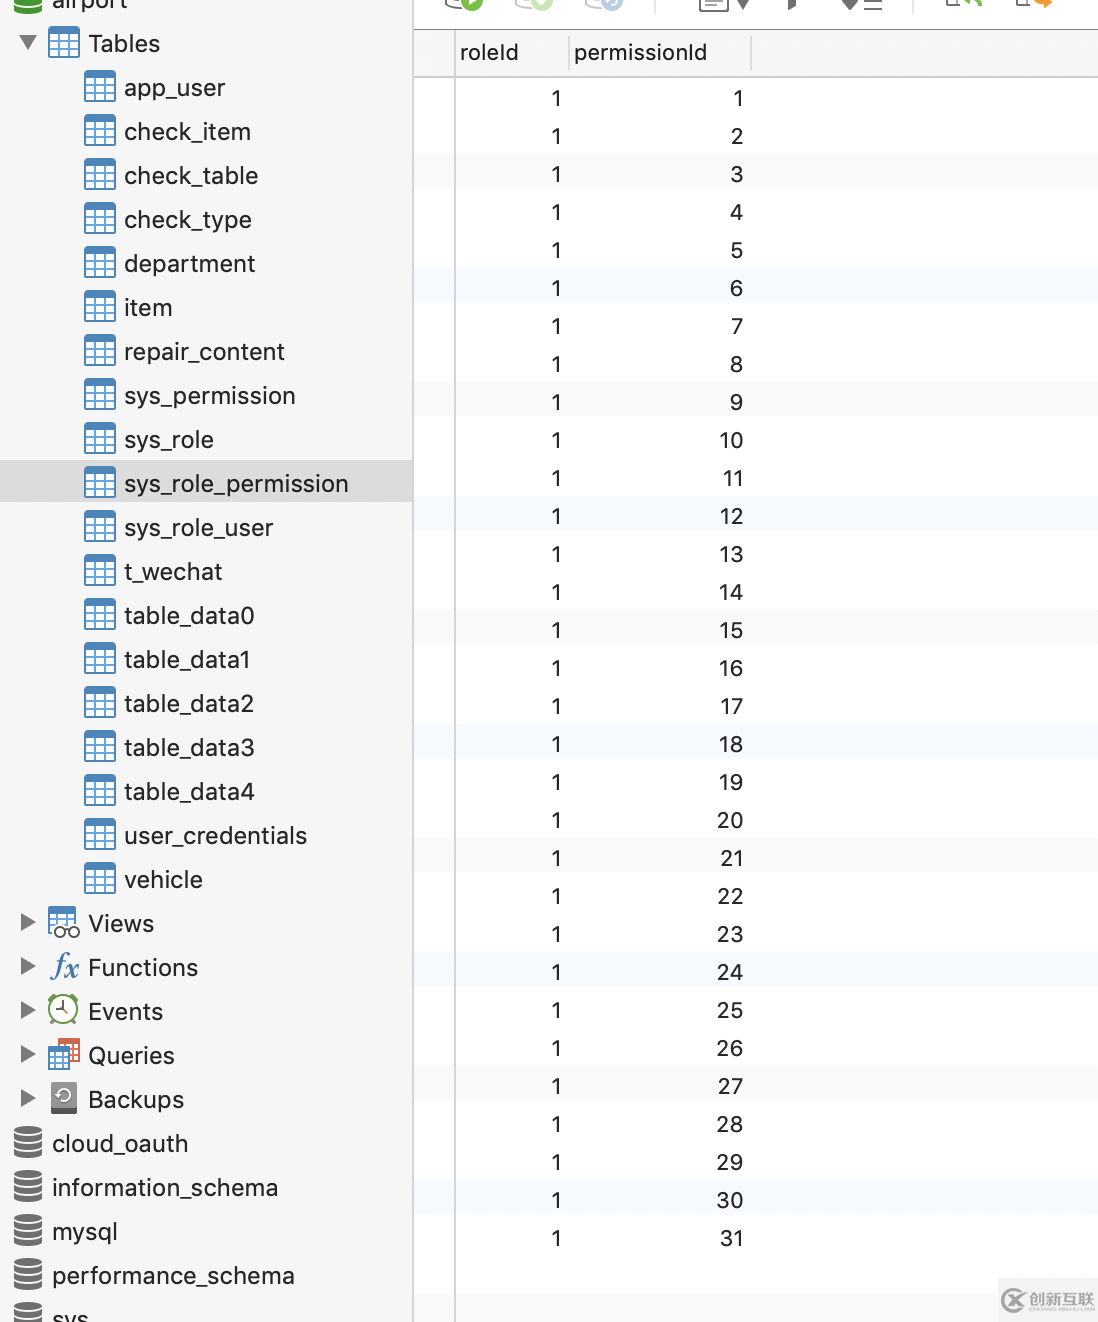Viewport: 1098px width, 1322px height.
Task: Click the sys_role_user table icon
Action: 100,527
